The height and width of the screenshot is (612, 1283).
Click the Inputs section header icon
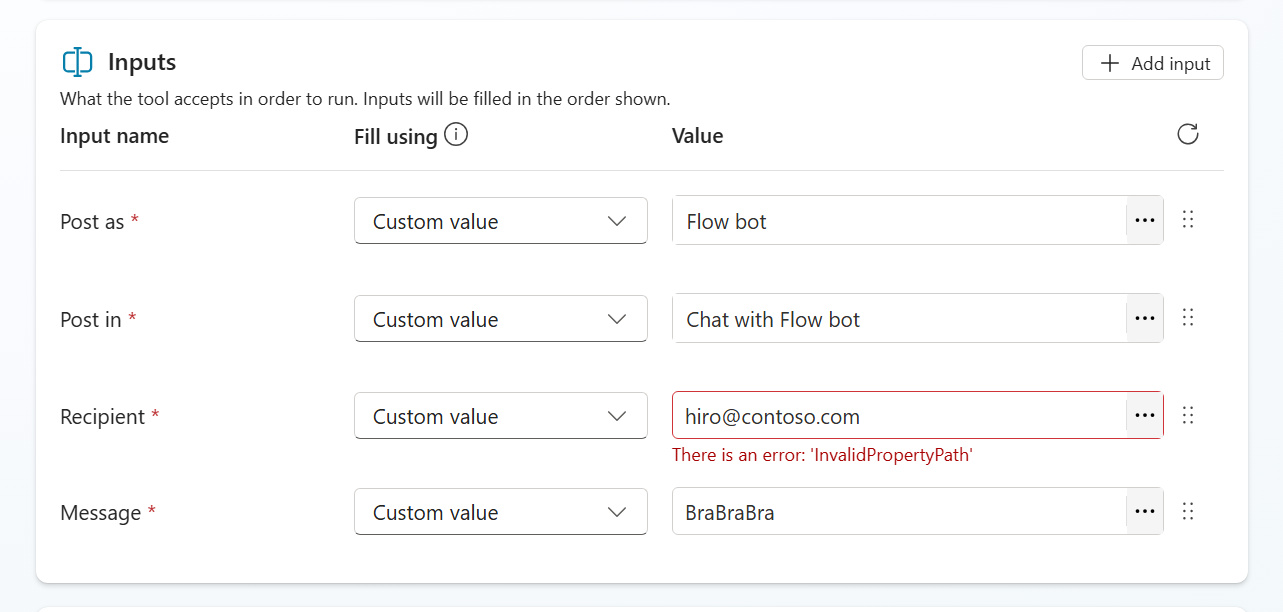pos(77,62)
